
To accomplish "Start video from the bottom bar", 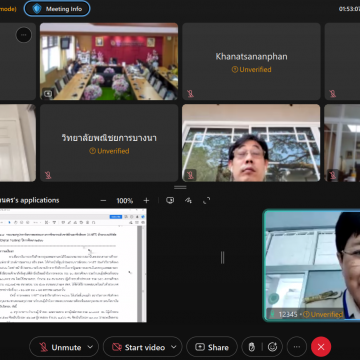I will 139,347.
